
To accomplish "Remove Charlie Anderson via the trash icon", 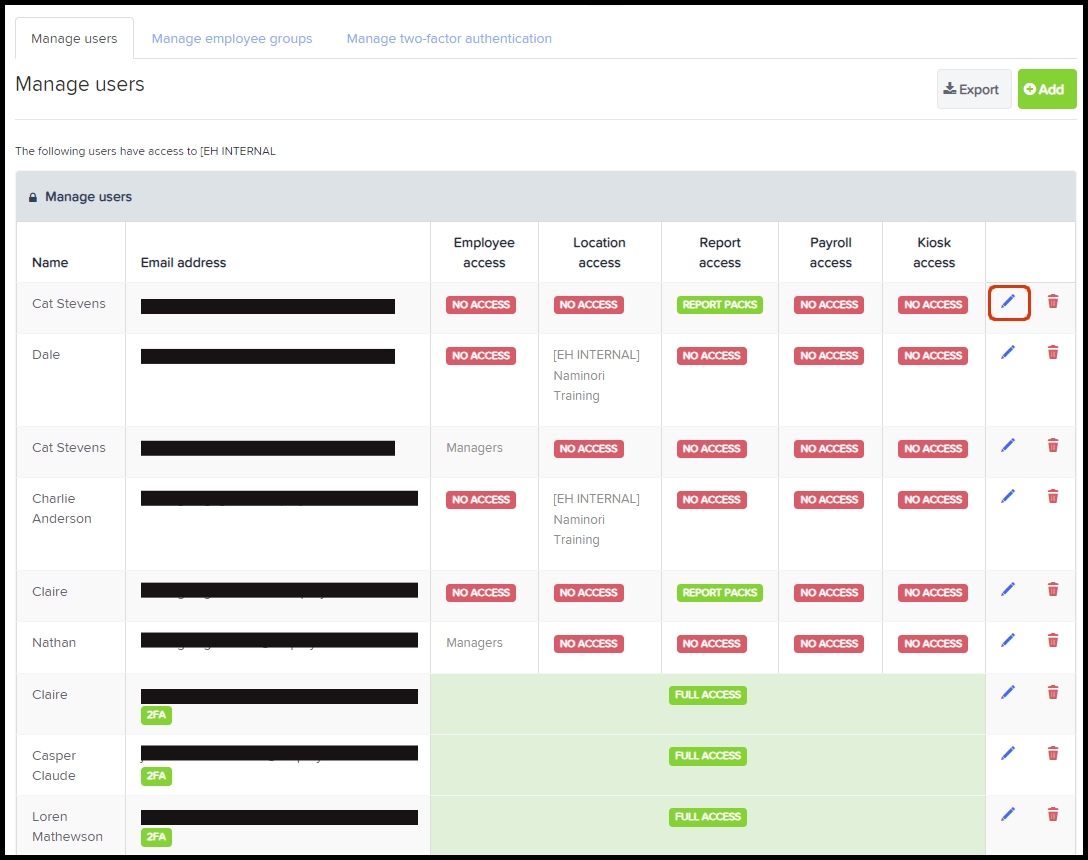I will tap(1053, 496).
